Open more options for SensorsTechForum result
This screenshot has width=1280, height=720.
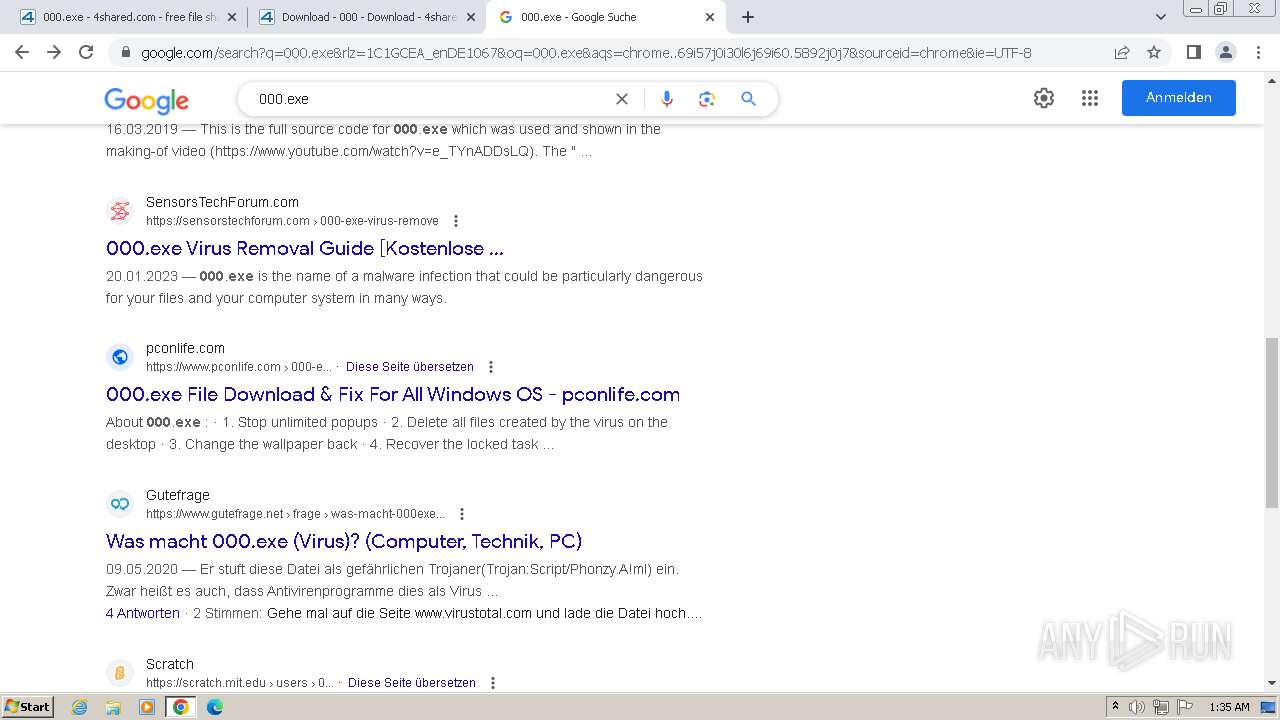(456, 221)
